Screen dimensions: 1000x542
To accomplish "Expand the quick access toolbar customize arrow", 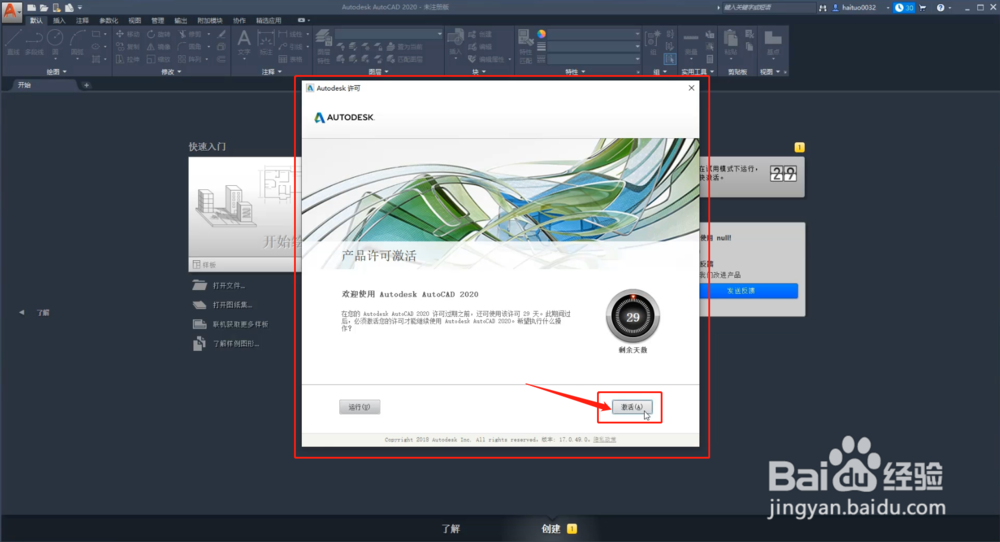I will (x=80, y=8).
